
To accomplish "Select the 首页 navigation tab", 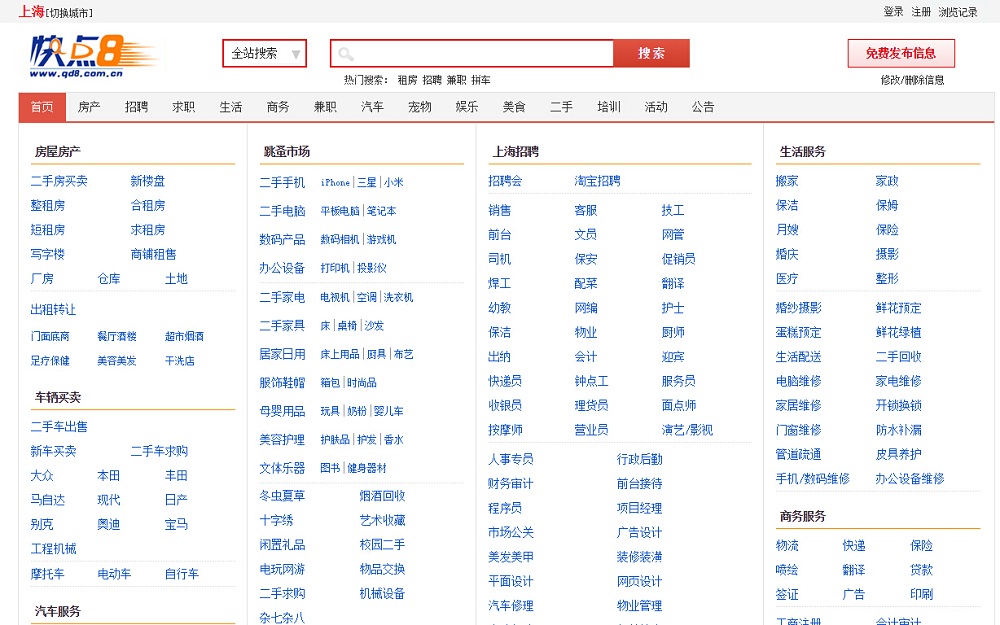I will (42, 107).
